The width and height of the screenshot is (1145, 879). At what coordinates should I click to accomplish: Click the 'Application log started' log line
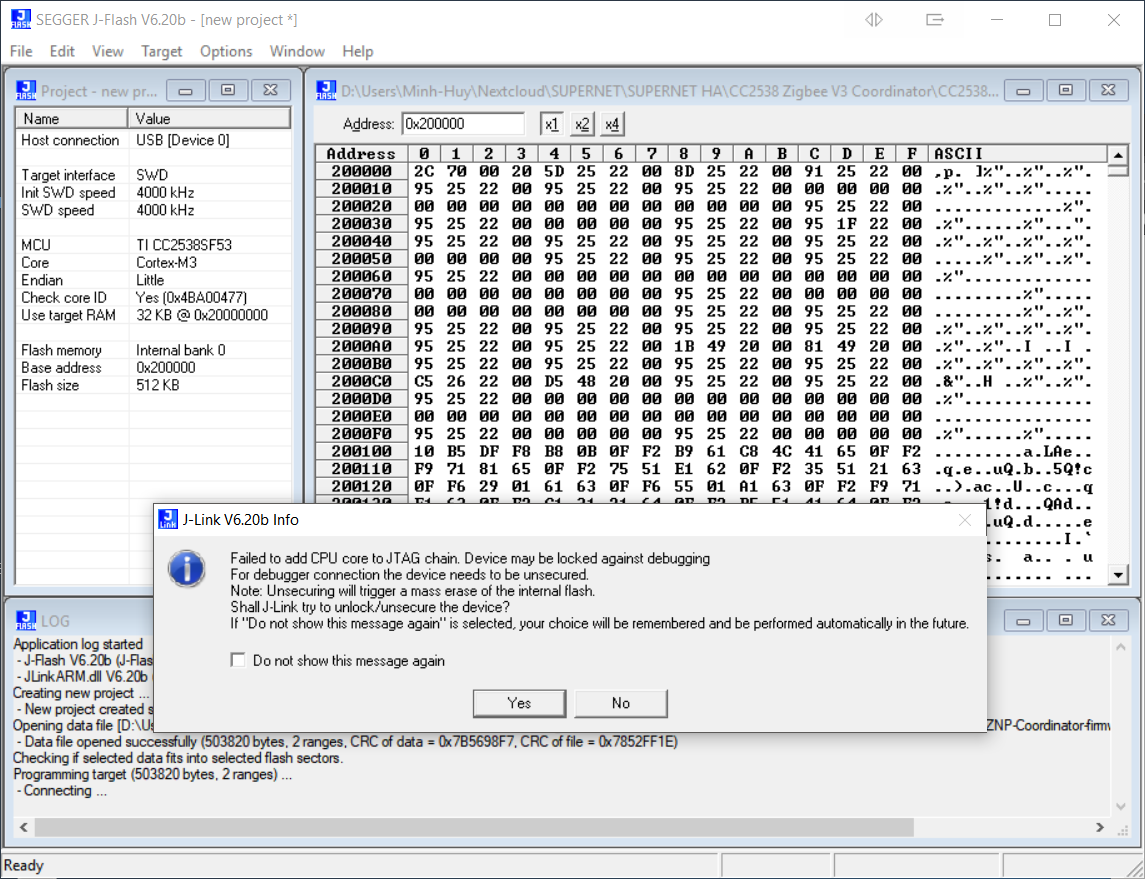tap(78, 644)
